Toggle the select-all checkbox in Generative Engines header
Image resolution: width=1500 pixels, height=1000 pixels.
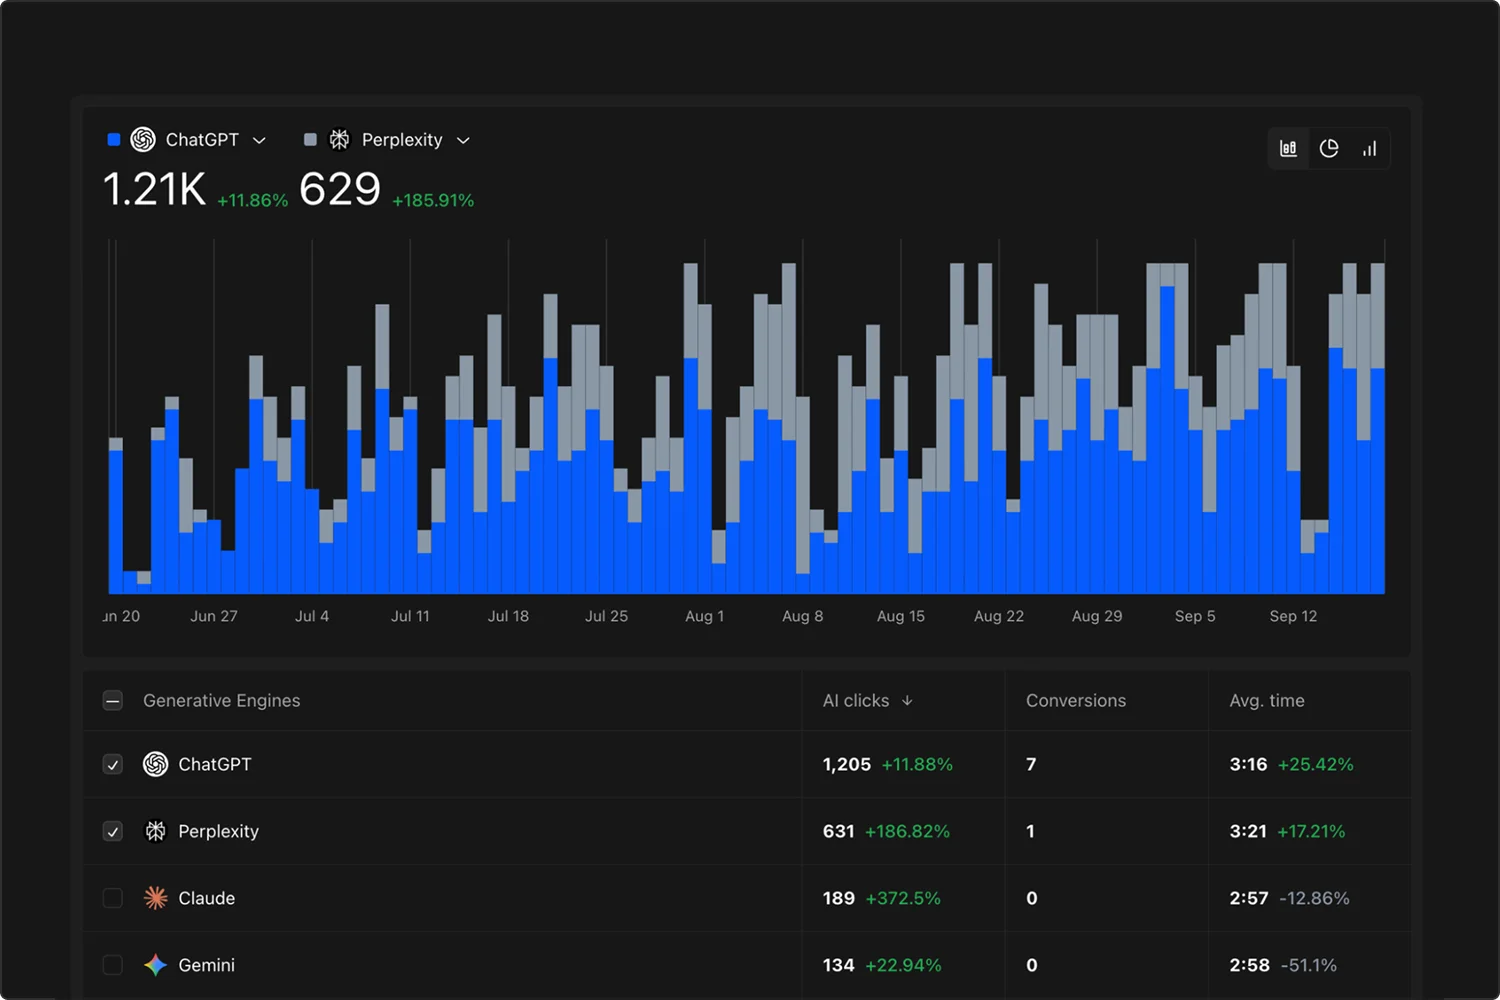112,700
